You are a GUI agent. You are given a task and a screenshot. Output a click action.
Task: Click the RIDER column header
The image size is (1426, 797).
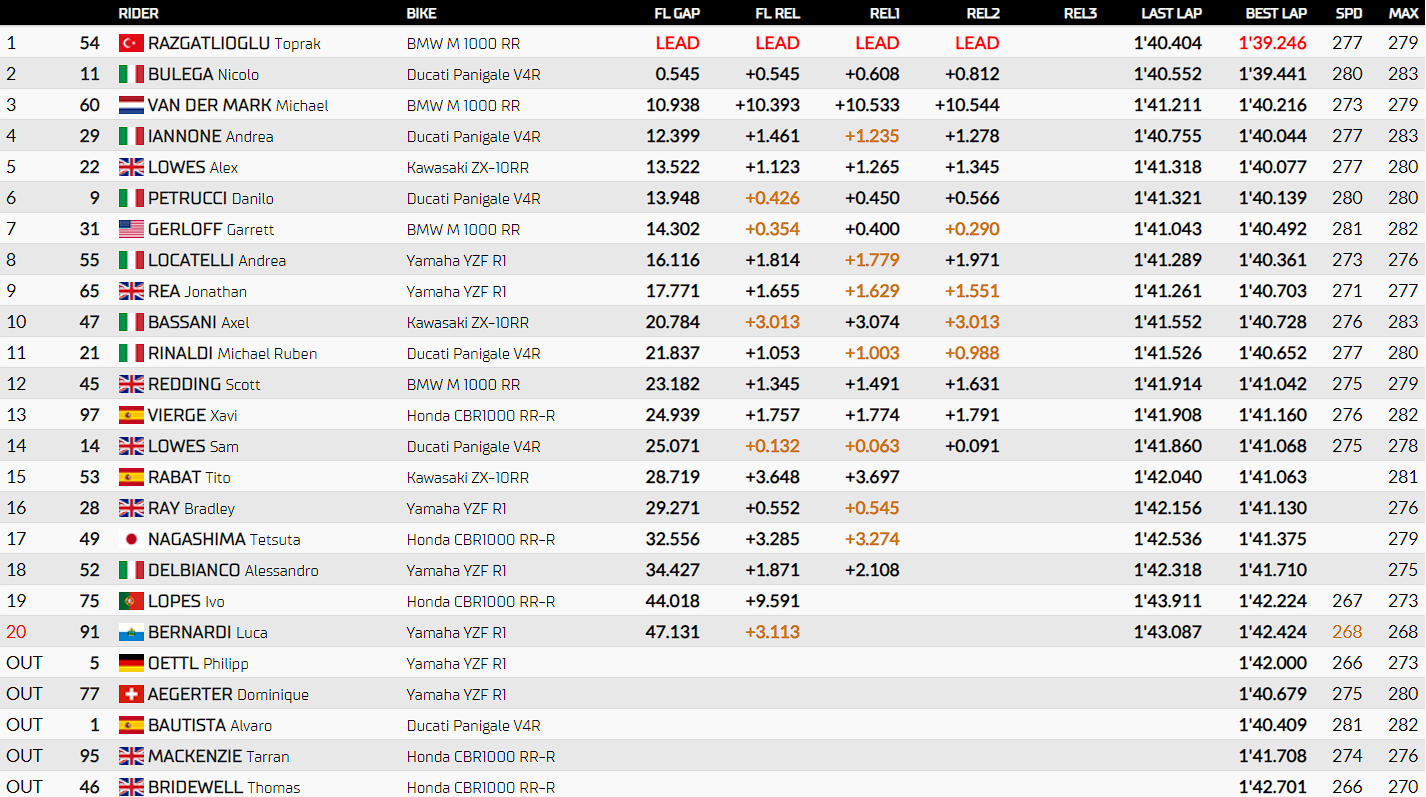(138, 13)
